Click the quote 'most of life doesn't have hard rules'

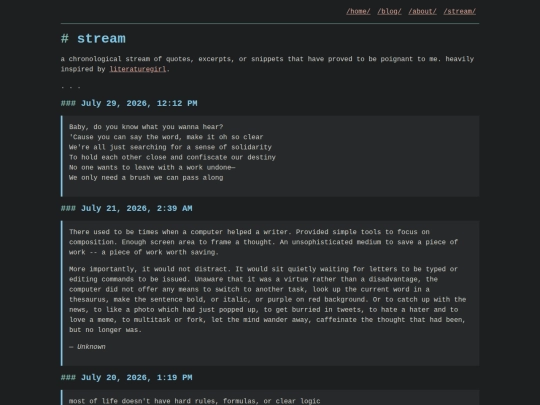pos(195,401)
